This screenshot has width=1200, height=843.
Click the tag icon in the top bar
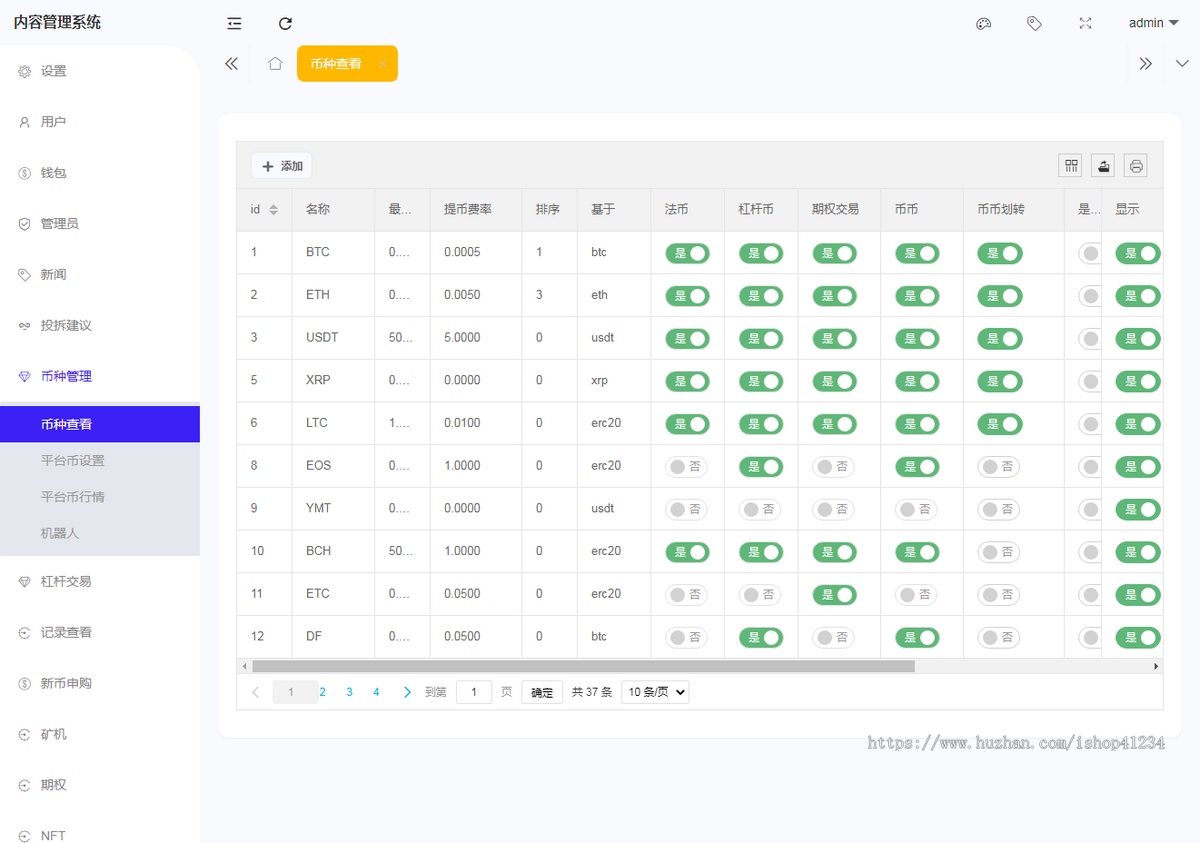pos(1034,23)
